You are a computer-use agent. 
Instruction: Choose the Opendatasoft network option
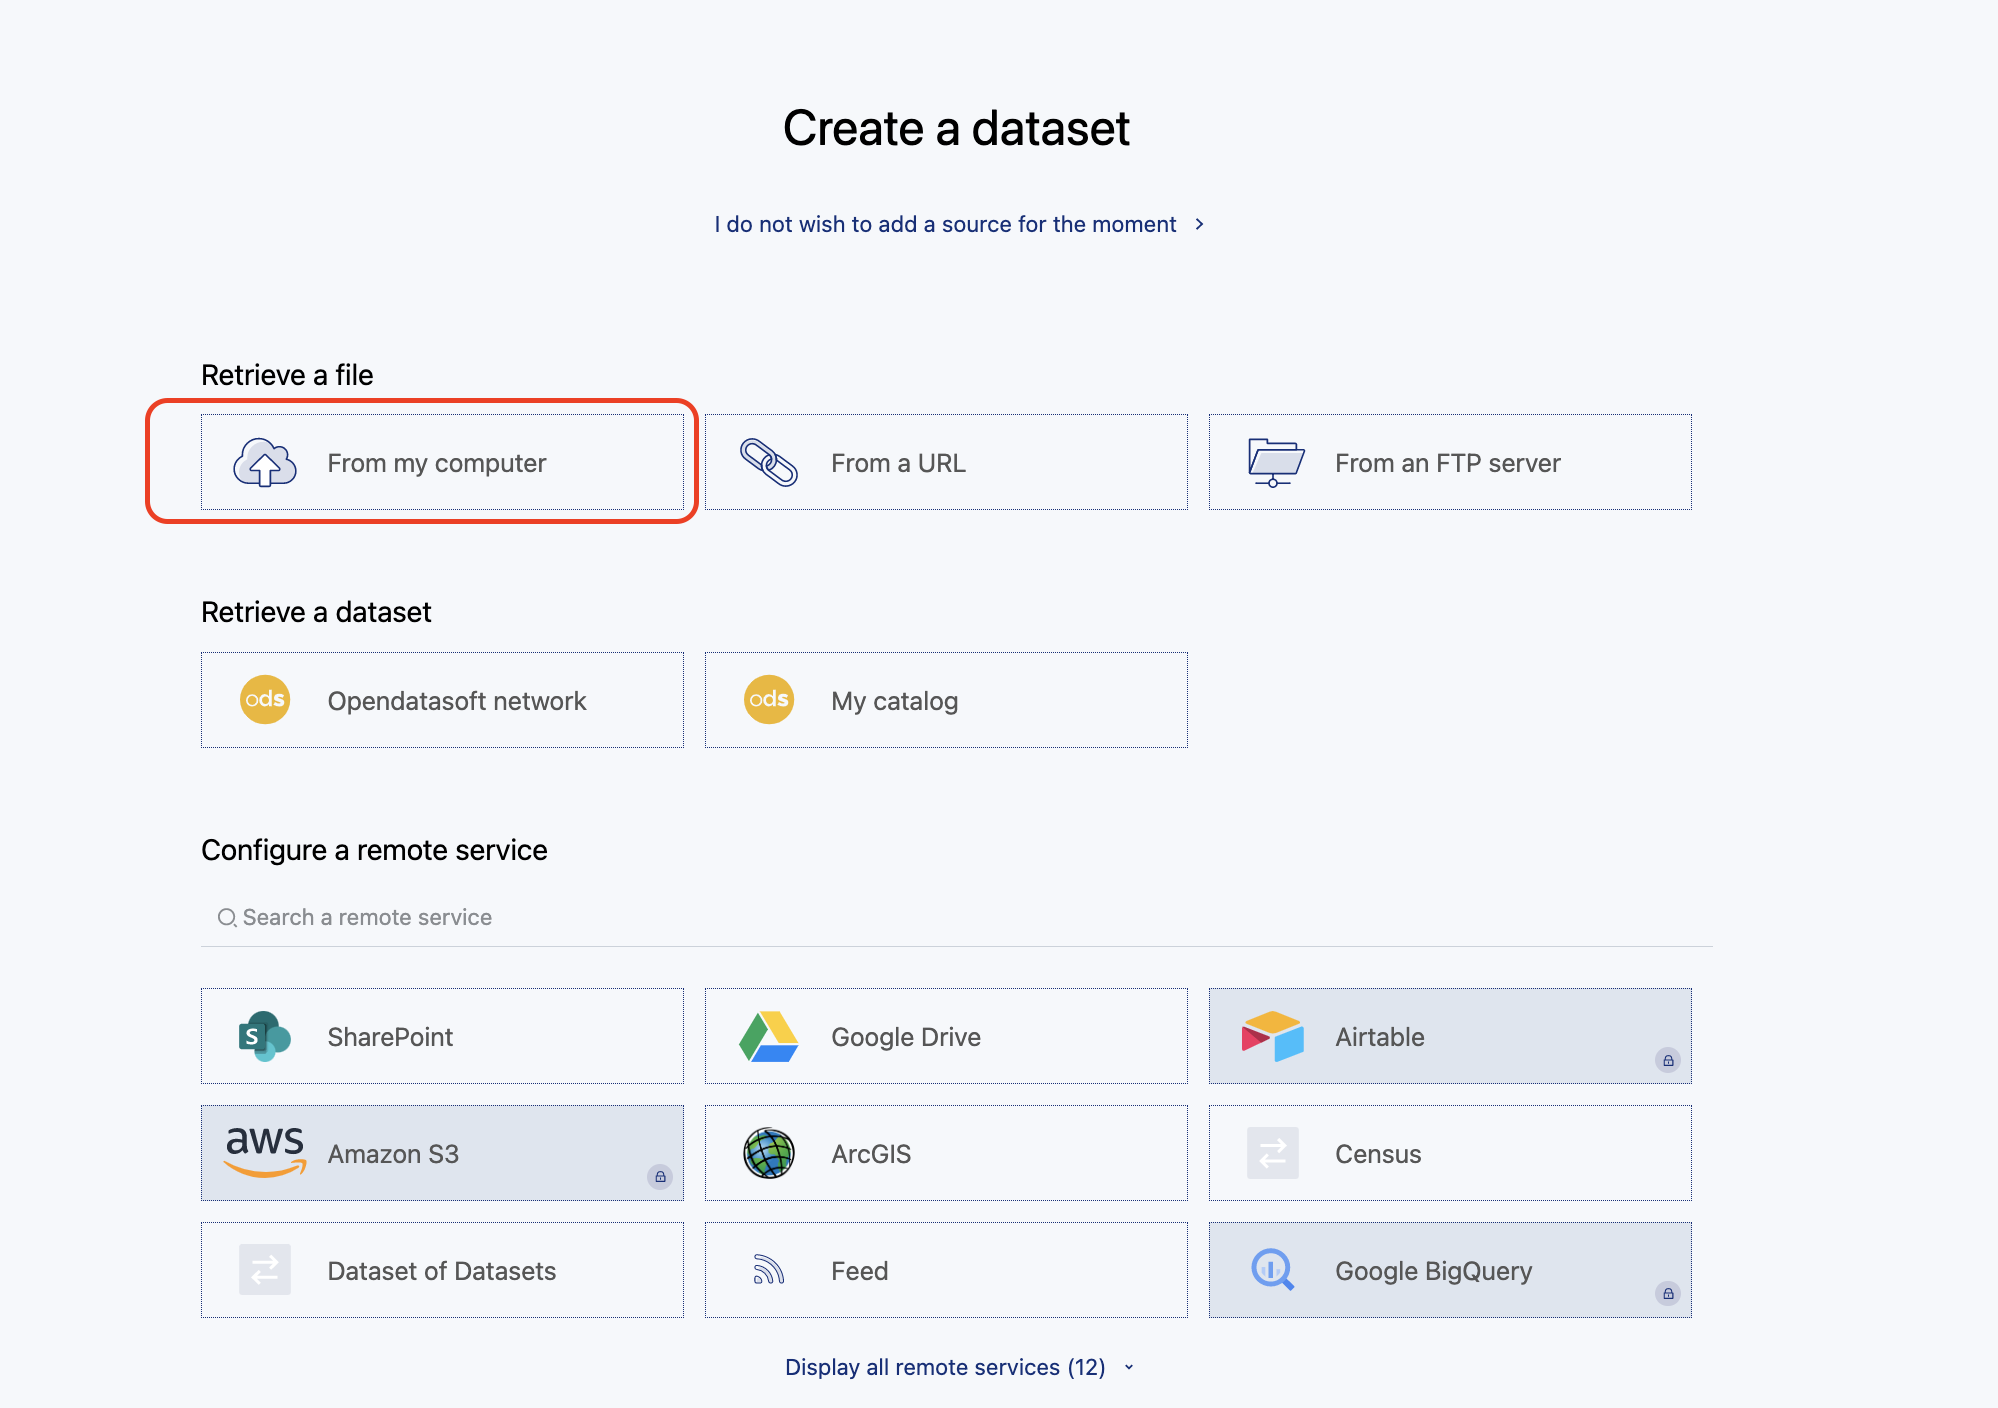tap(442, 700)
